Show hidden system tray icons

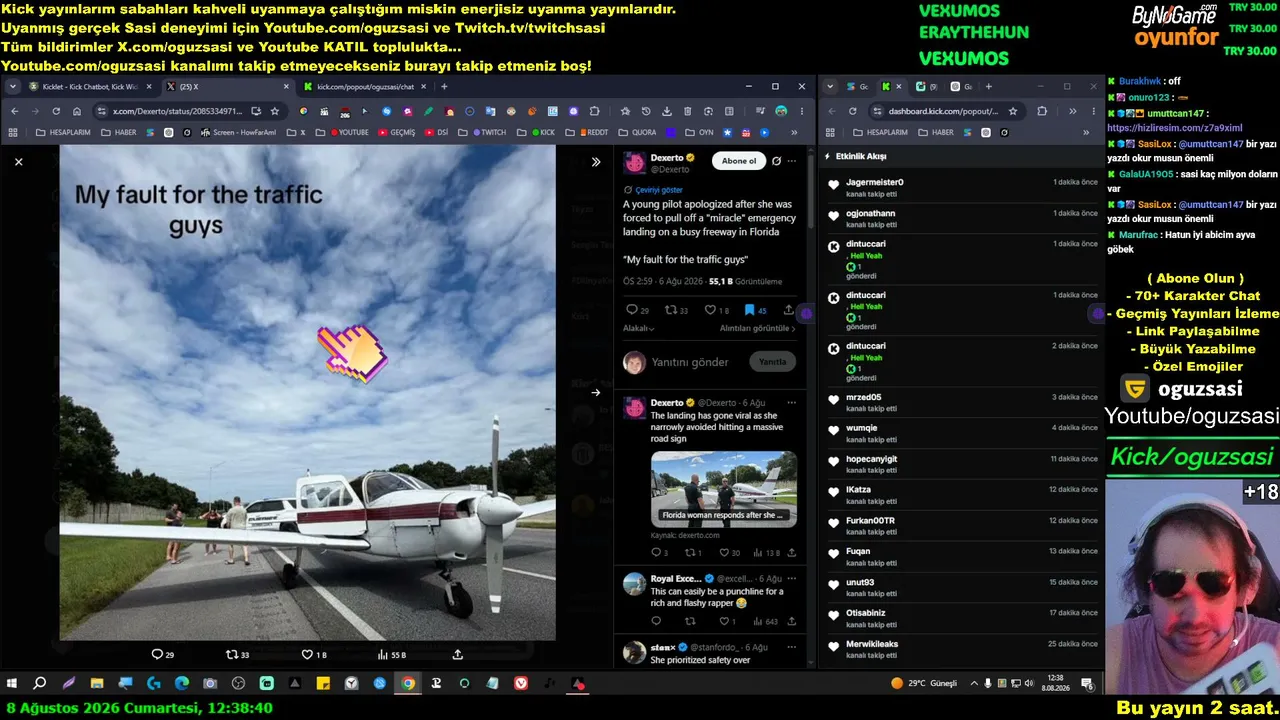[975, 684]
